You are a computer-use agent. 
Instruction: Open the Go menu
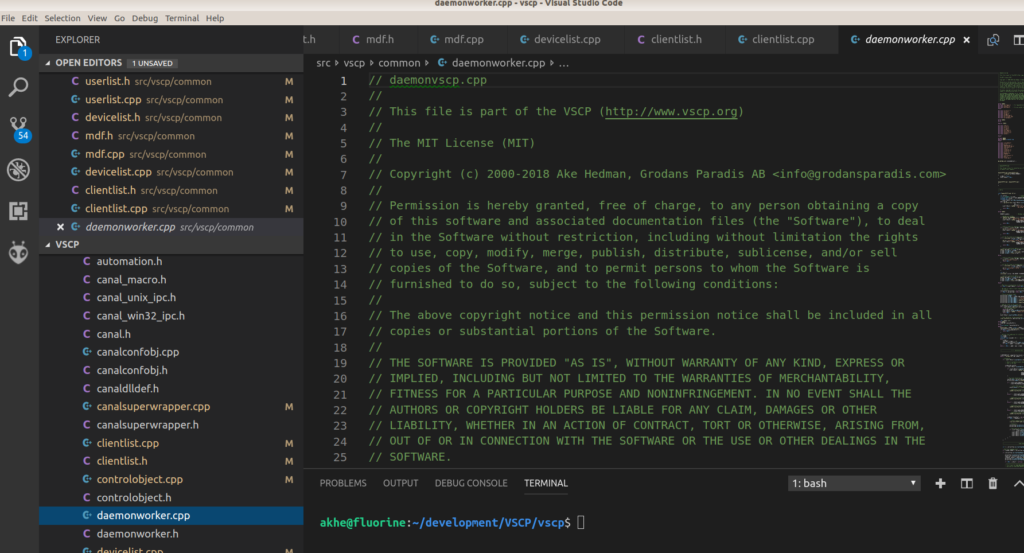[120, 18]
